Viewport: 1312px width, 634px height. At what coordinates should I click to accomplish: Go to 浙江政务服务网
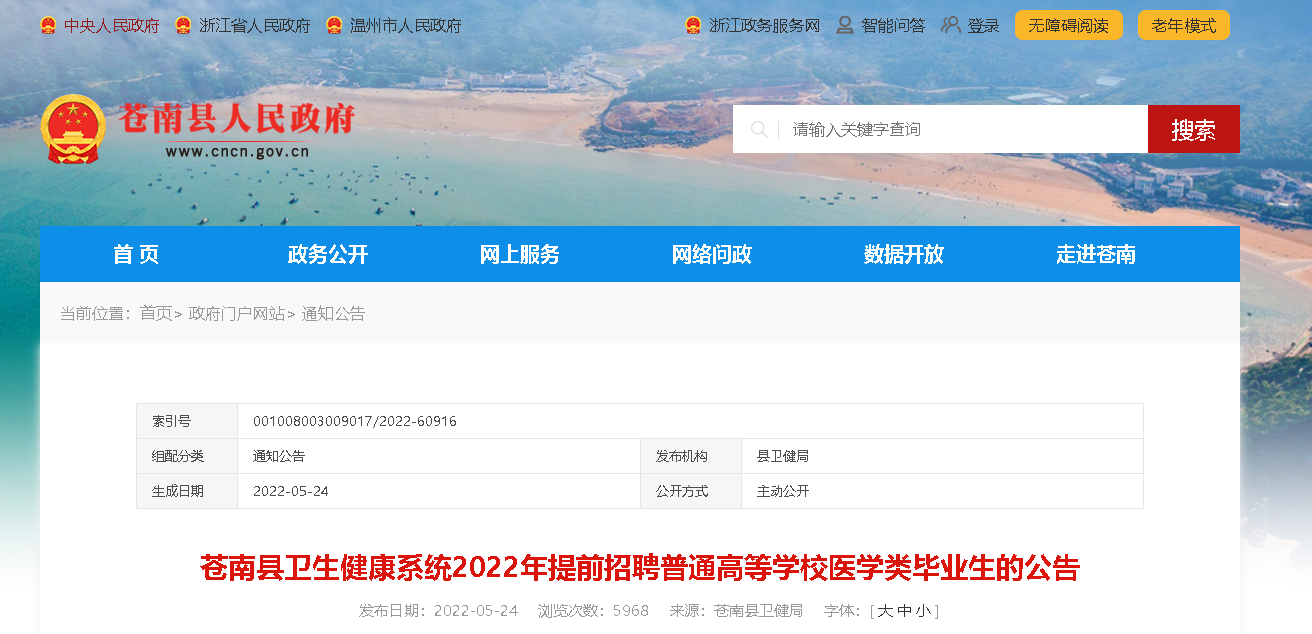[764, 26]
